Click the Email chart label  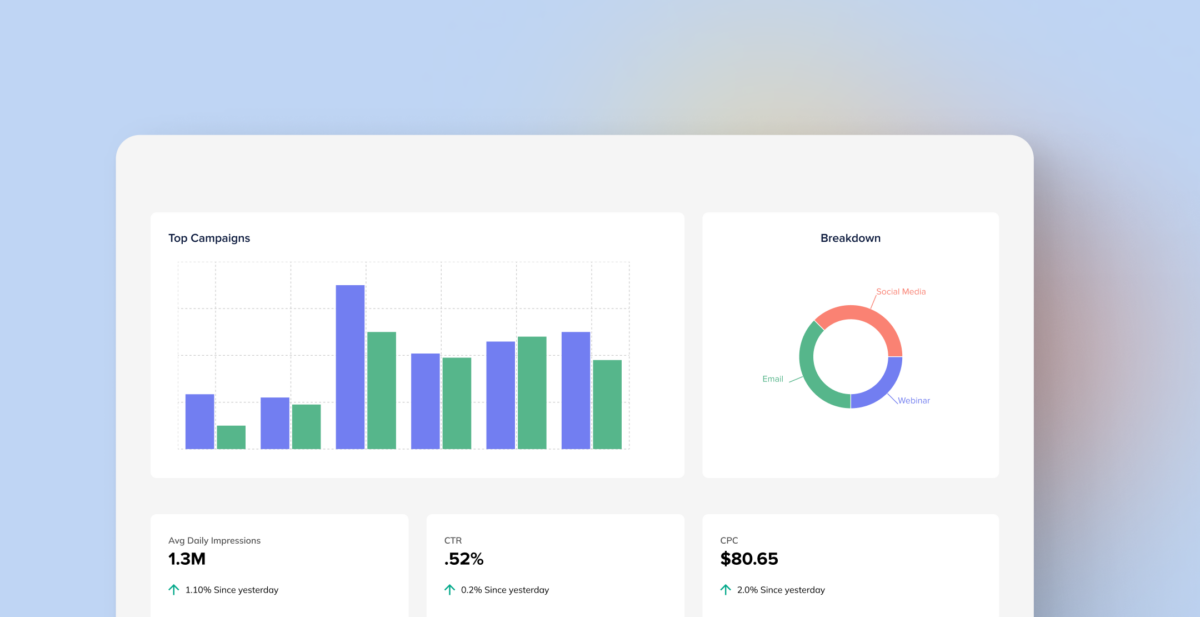[x=773, y=379]
